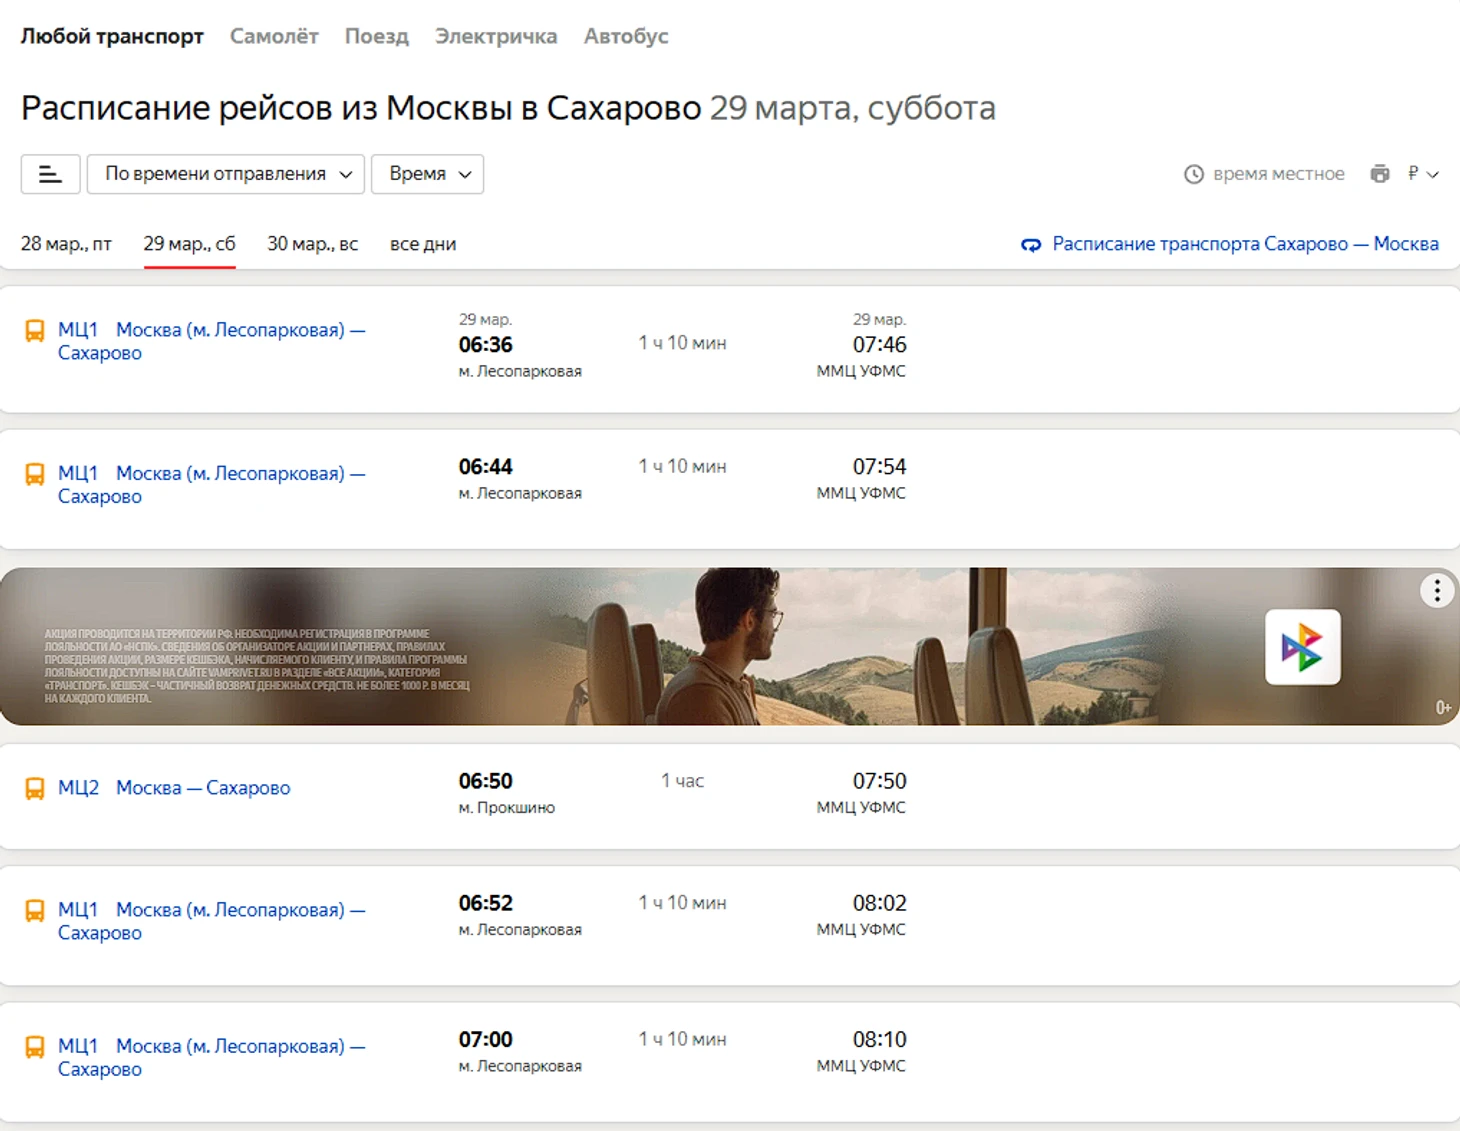
Task: Select the все дни tab
Action: [x=423, y=244]
